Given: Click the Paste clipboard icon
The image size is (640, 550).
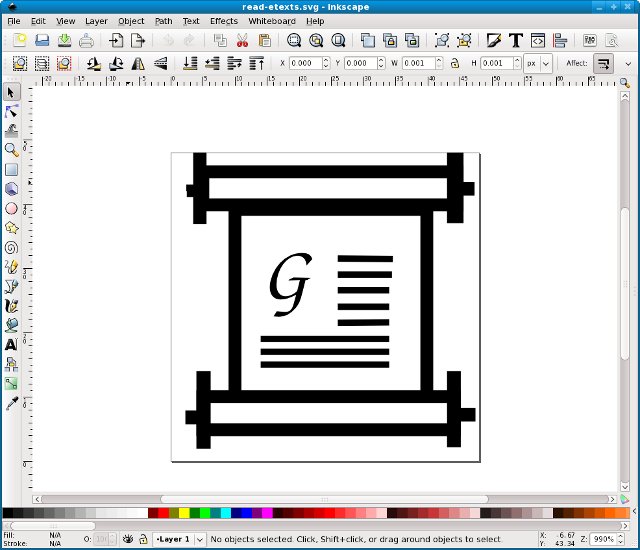Looking at the screenshot, I should (264, 40).
